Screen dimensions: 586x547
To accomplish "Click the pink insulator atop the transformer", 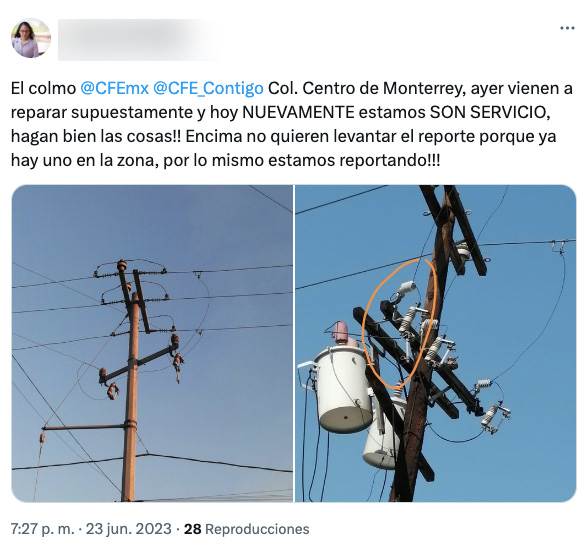I will (342, 333).
